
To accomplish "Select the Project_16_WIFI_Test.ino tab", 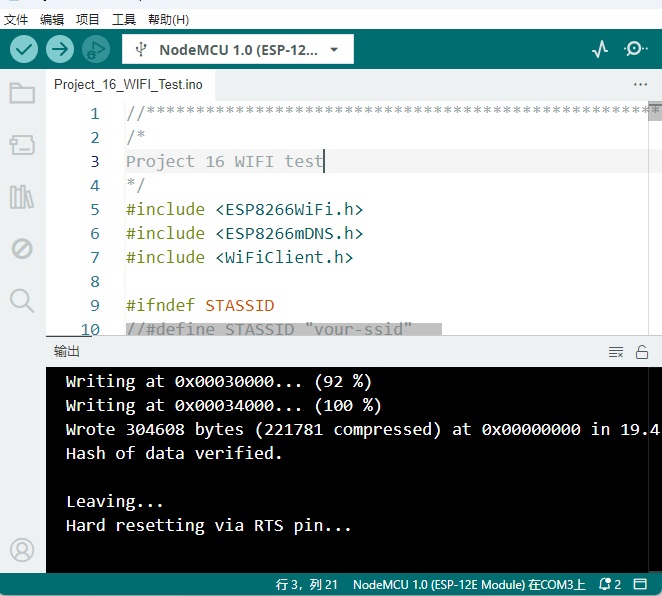I will pyautogui.click(x=128, y=84).
